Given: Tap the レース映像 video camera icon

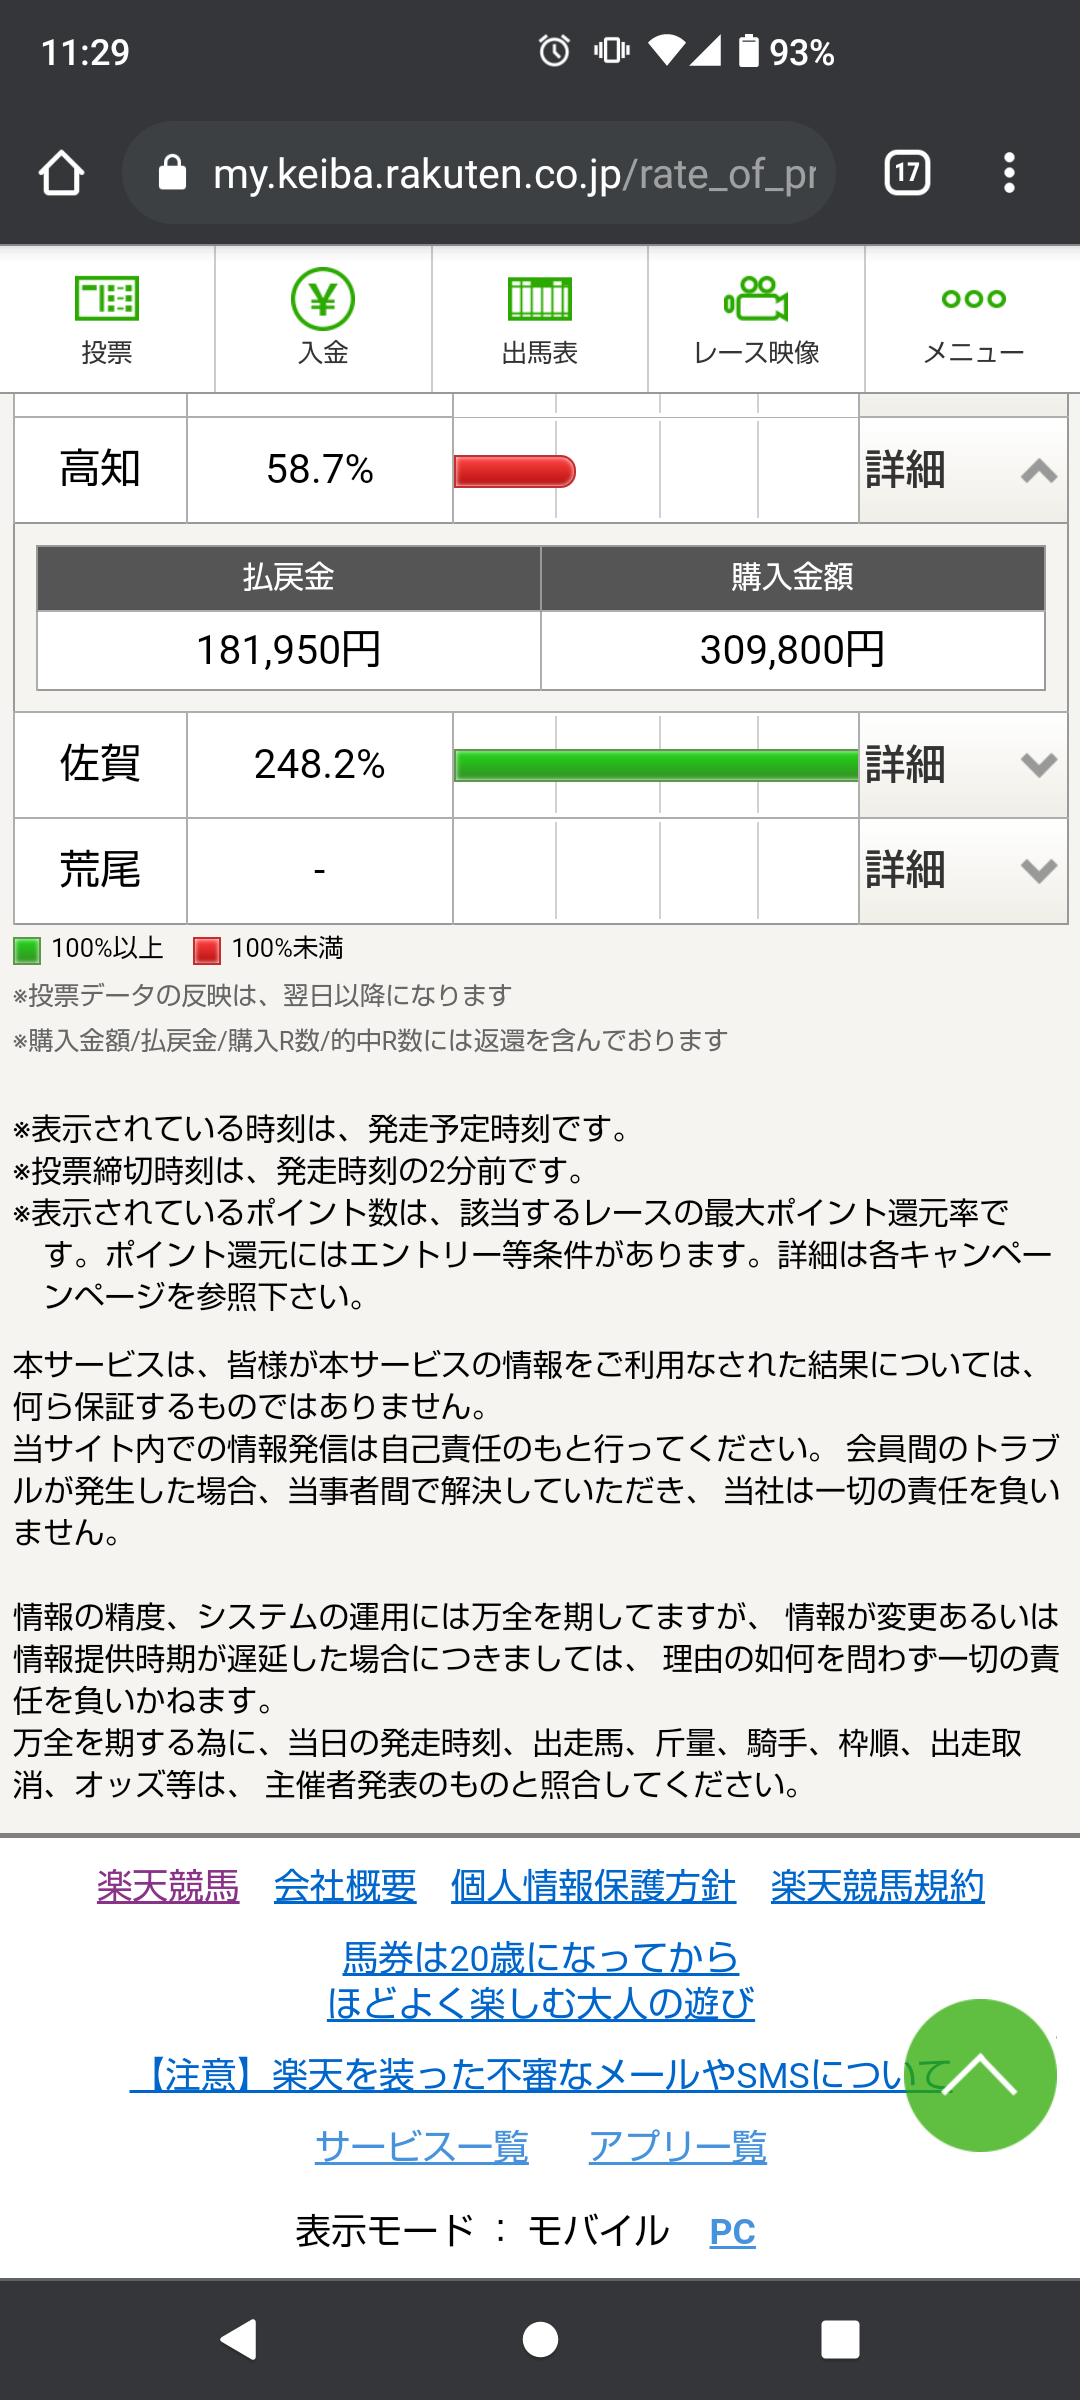Looking at the screenshot, I should pyautogui.click(x=756, y=300).
